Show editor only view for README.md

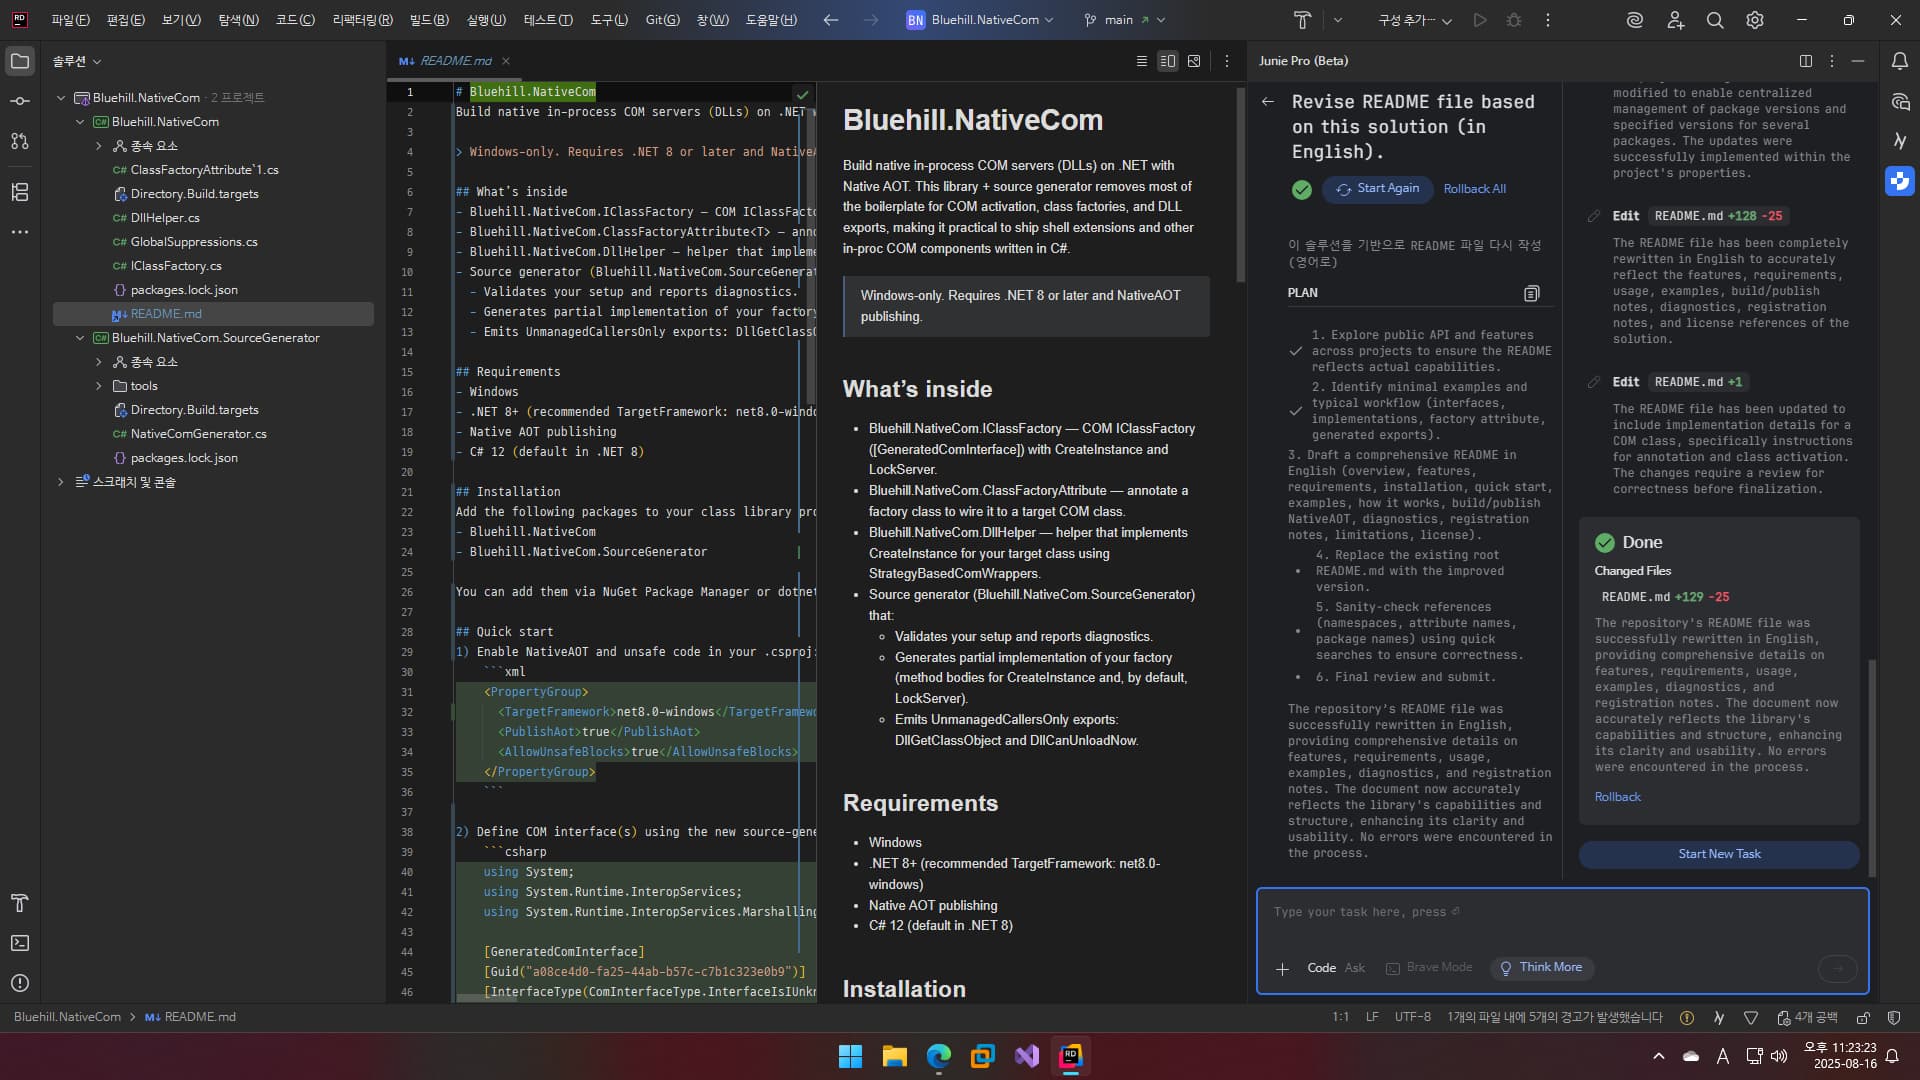click(1141, 61)
